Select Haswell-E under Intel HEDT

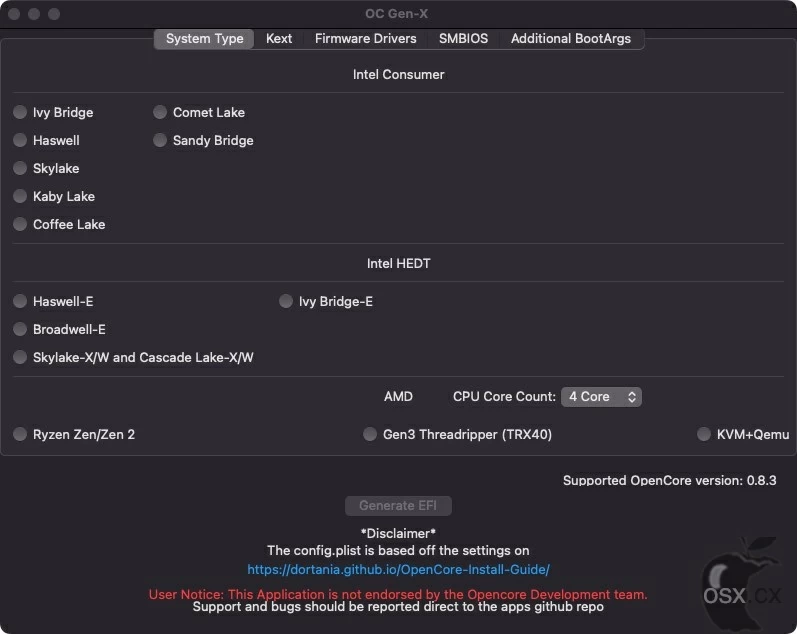(x=20, y=301)
